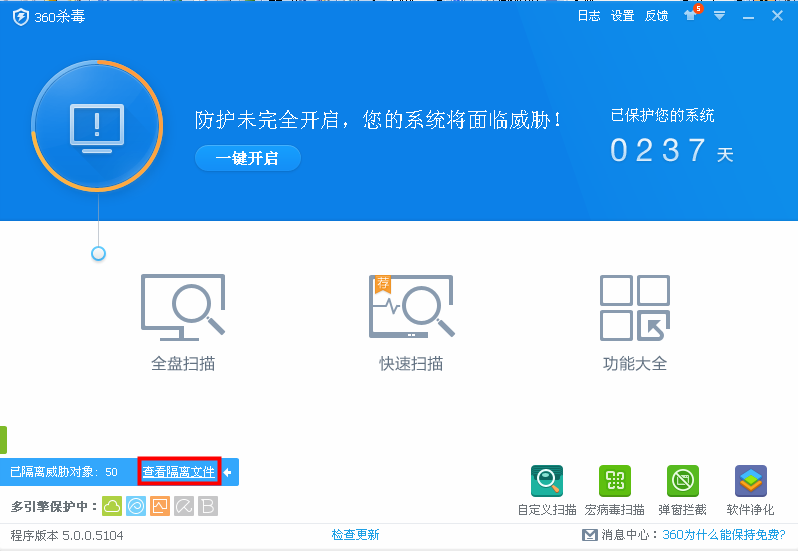Click the small circle timeline node
The image size is (798, 551).
tap(98, 253)
